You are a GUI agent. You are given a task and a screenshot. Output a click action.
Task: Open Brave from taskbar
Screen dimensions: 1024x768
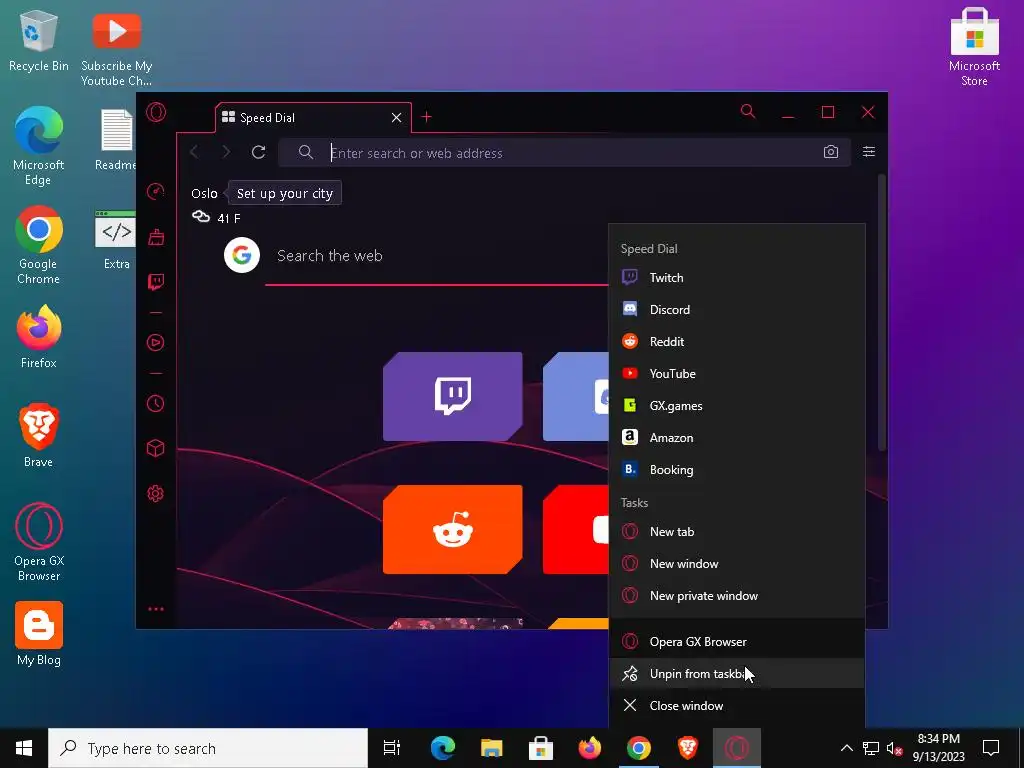coord(688,748)
